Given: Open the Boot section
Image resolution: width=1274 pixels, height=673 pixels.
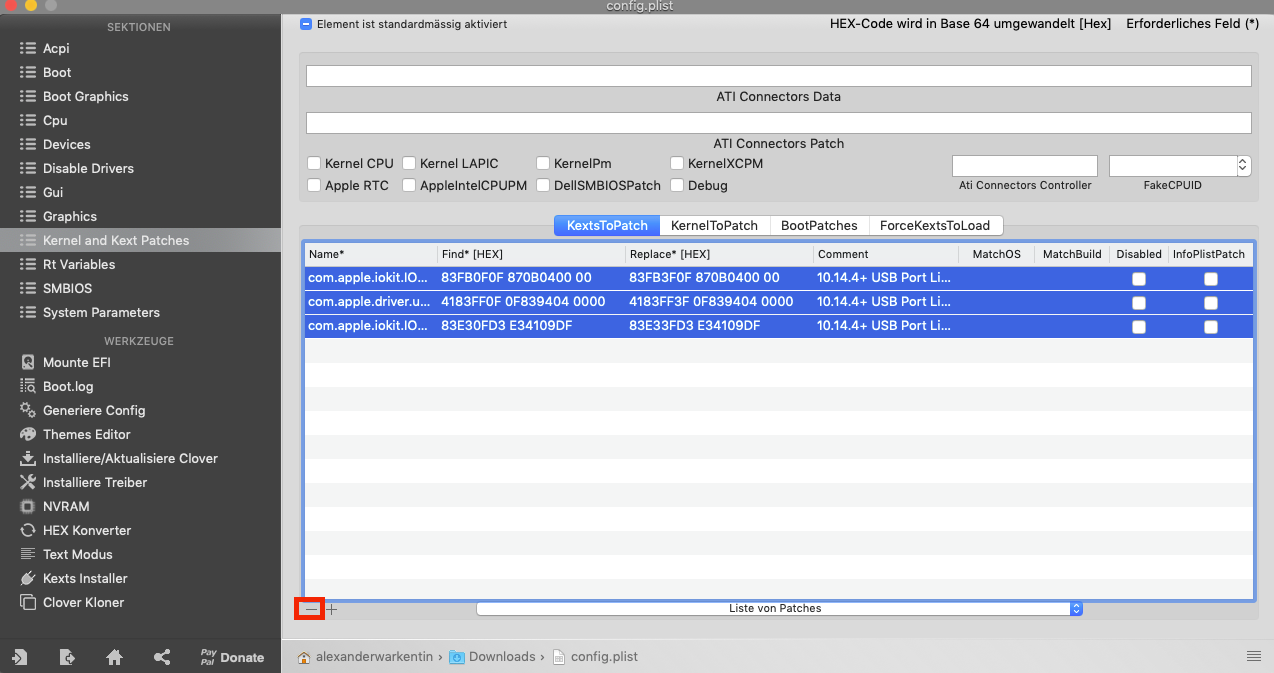Looking at the screenshot, I should point(57,72).
